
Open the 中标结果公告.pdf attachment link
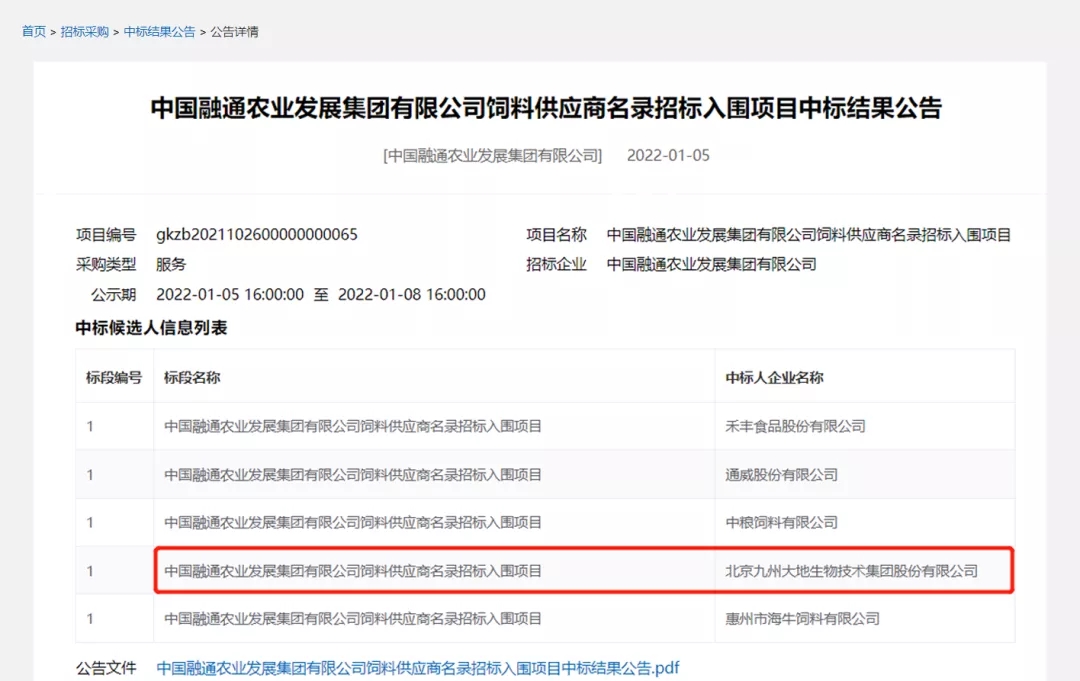point(417,668)
